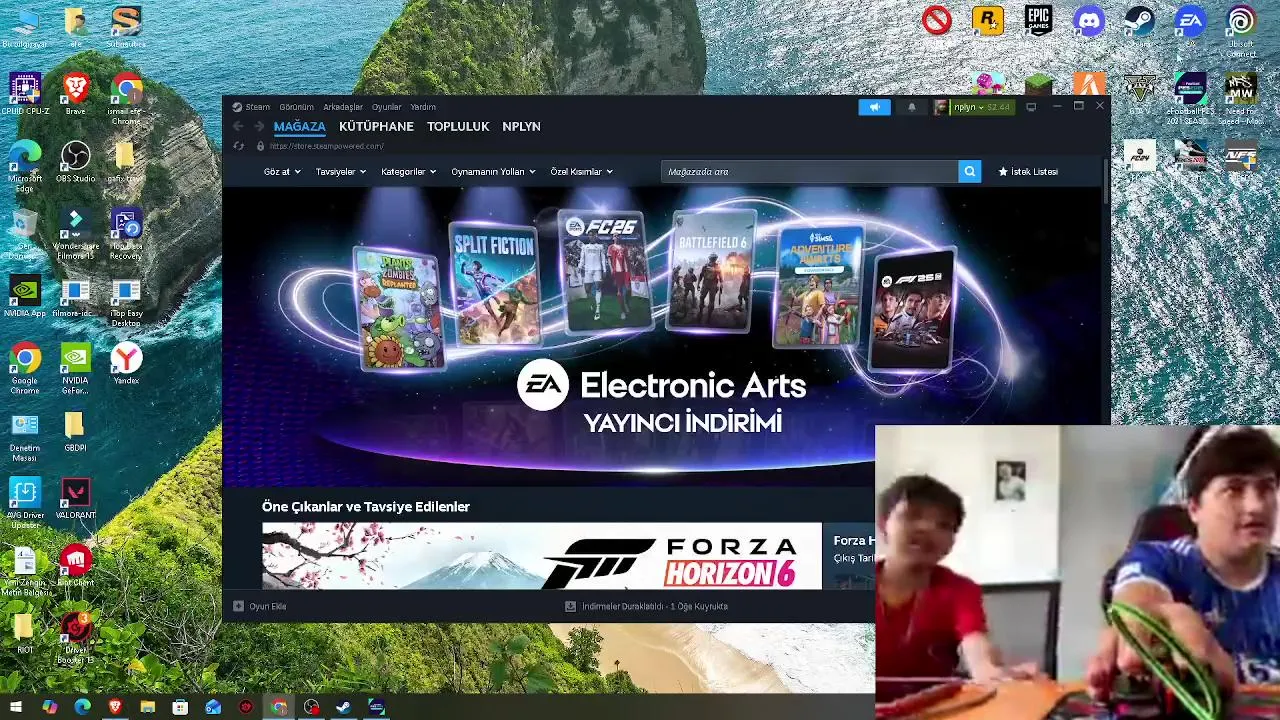Screen dimensions: 1280x720
Task: Open the Oyunlar menu
Action: pyautogui.click(x=386, y=107)
